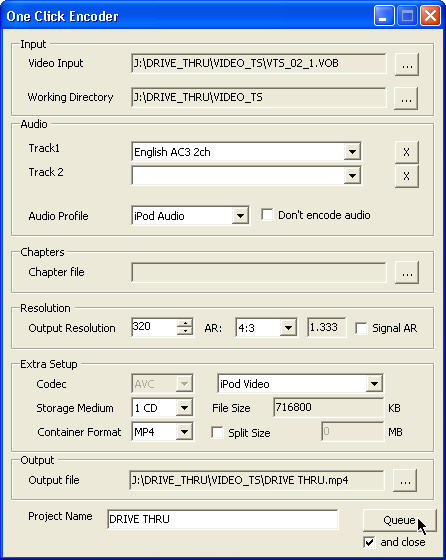Viewport: 446px width, 560px height.
Task: Browse for the Output file location
Action: 405,481
